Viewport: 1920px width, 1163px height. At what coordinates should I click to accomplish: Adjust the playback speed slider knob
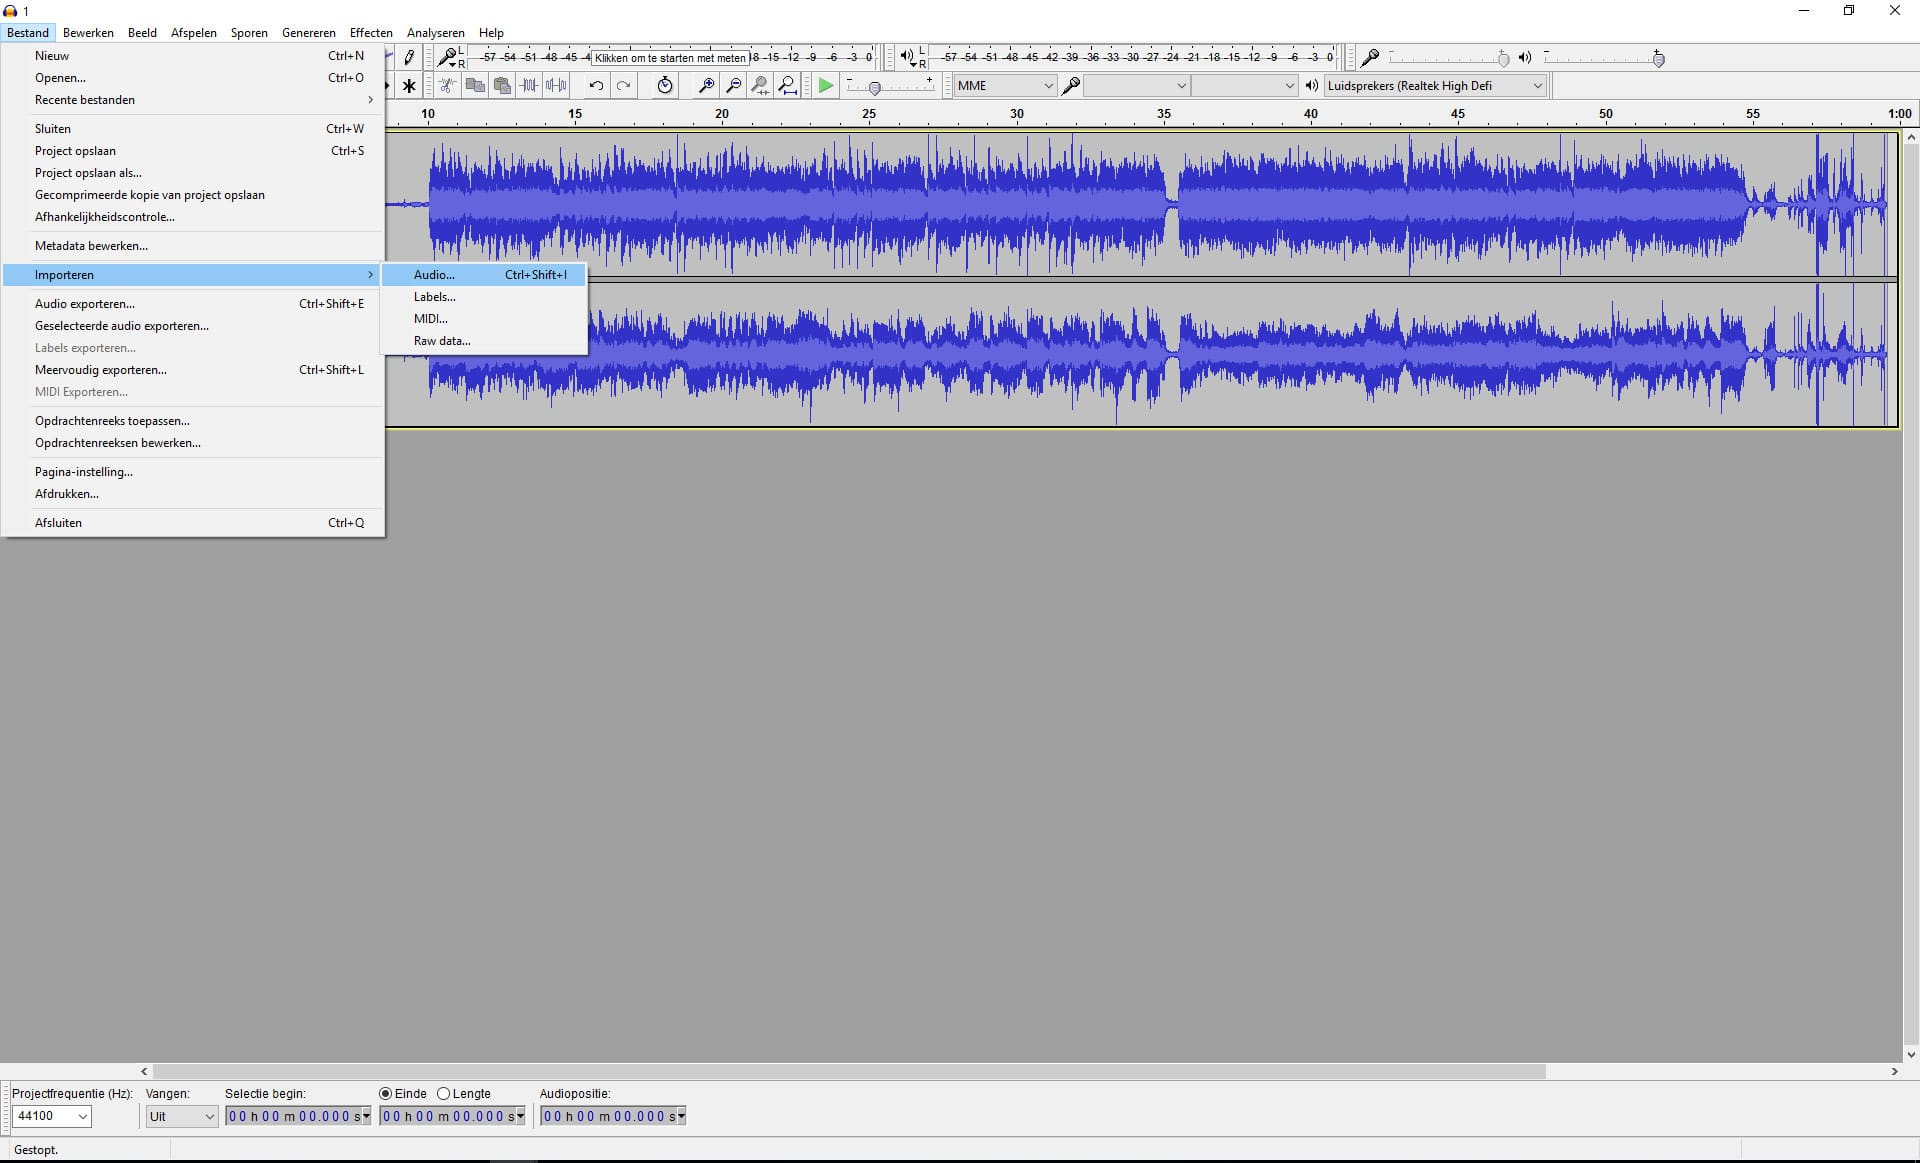pos(875,88)
